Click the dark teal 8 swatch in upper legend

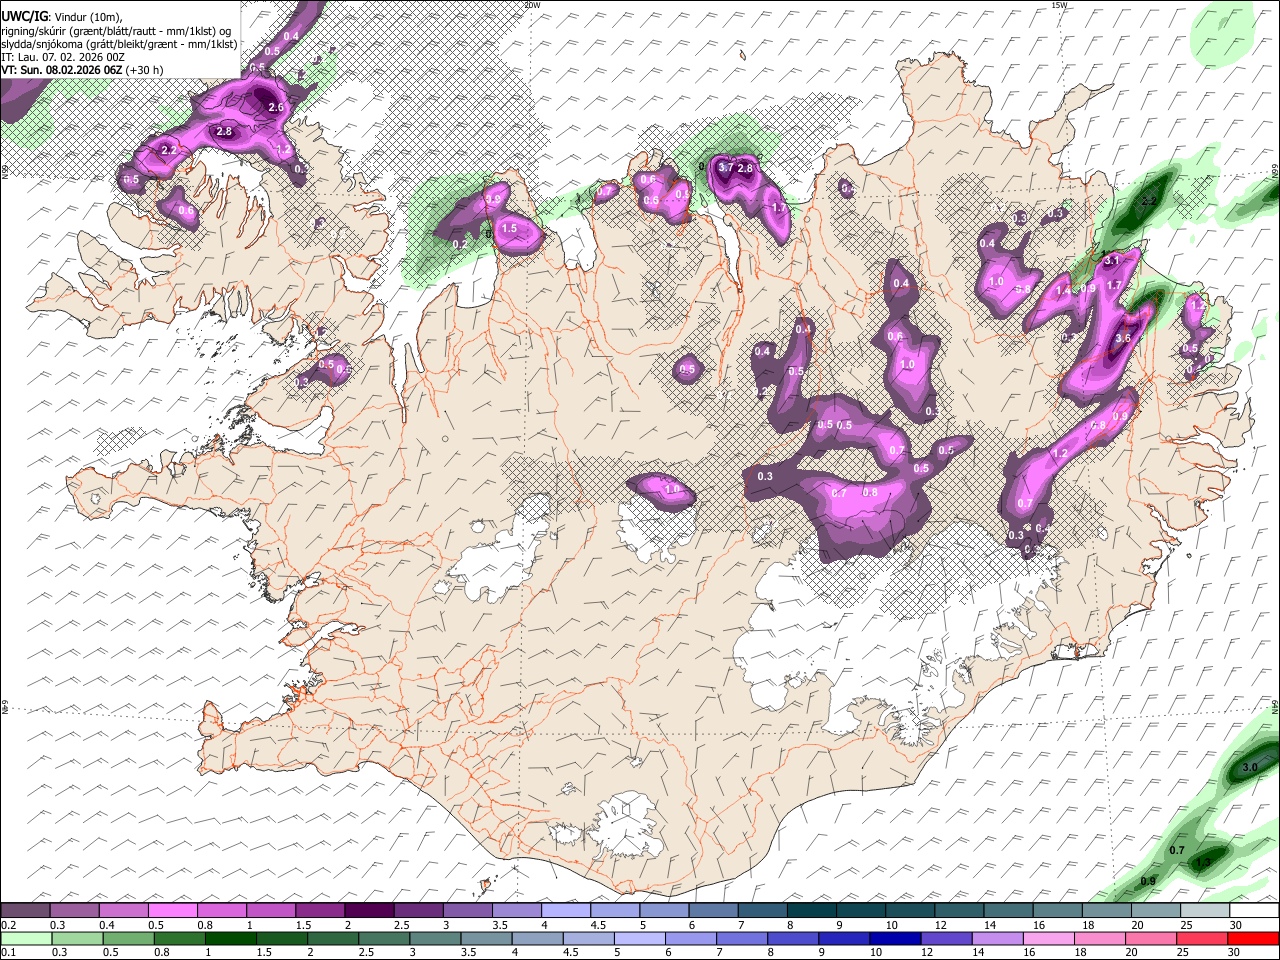point(812,911)
